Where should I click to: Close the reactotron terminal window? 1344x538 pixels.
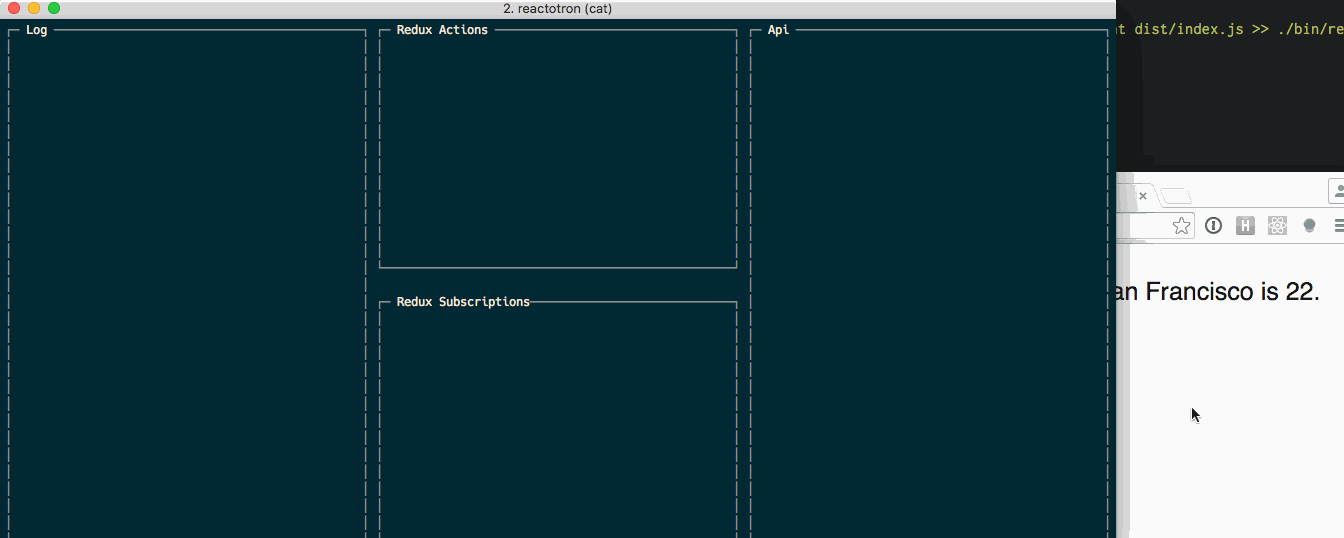pyautogui.click(x=14, y=8)
